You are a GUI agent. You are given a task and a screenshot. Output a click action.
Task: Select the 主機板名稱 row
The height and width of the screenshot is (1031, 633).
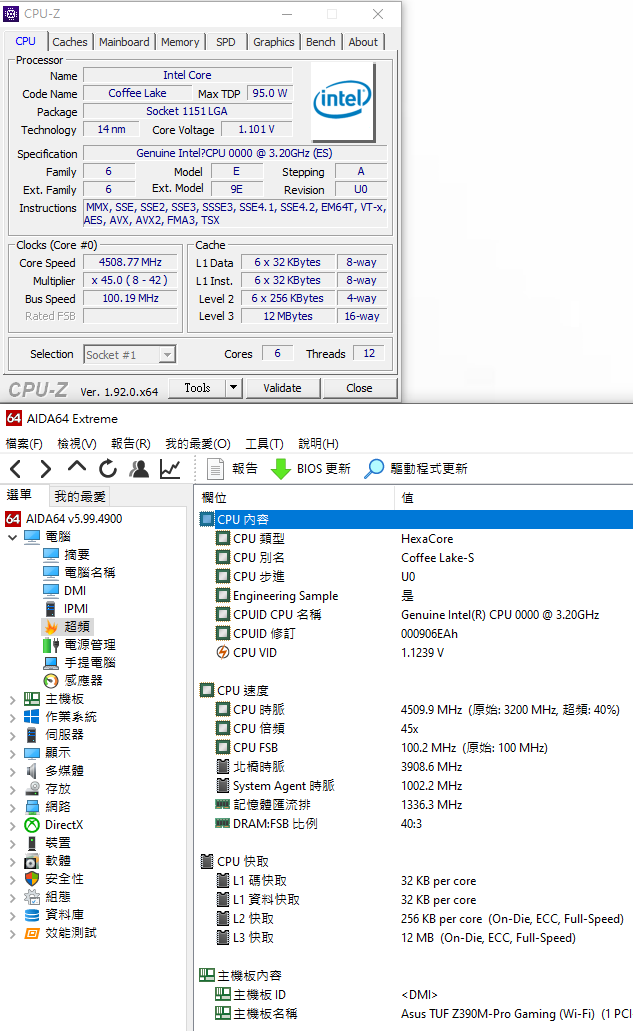point(416,1014)
